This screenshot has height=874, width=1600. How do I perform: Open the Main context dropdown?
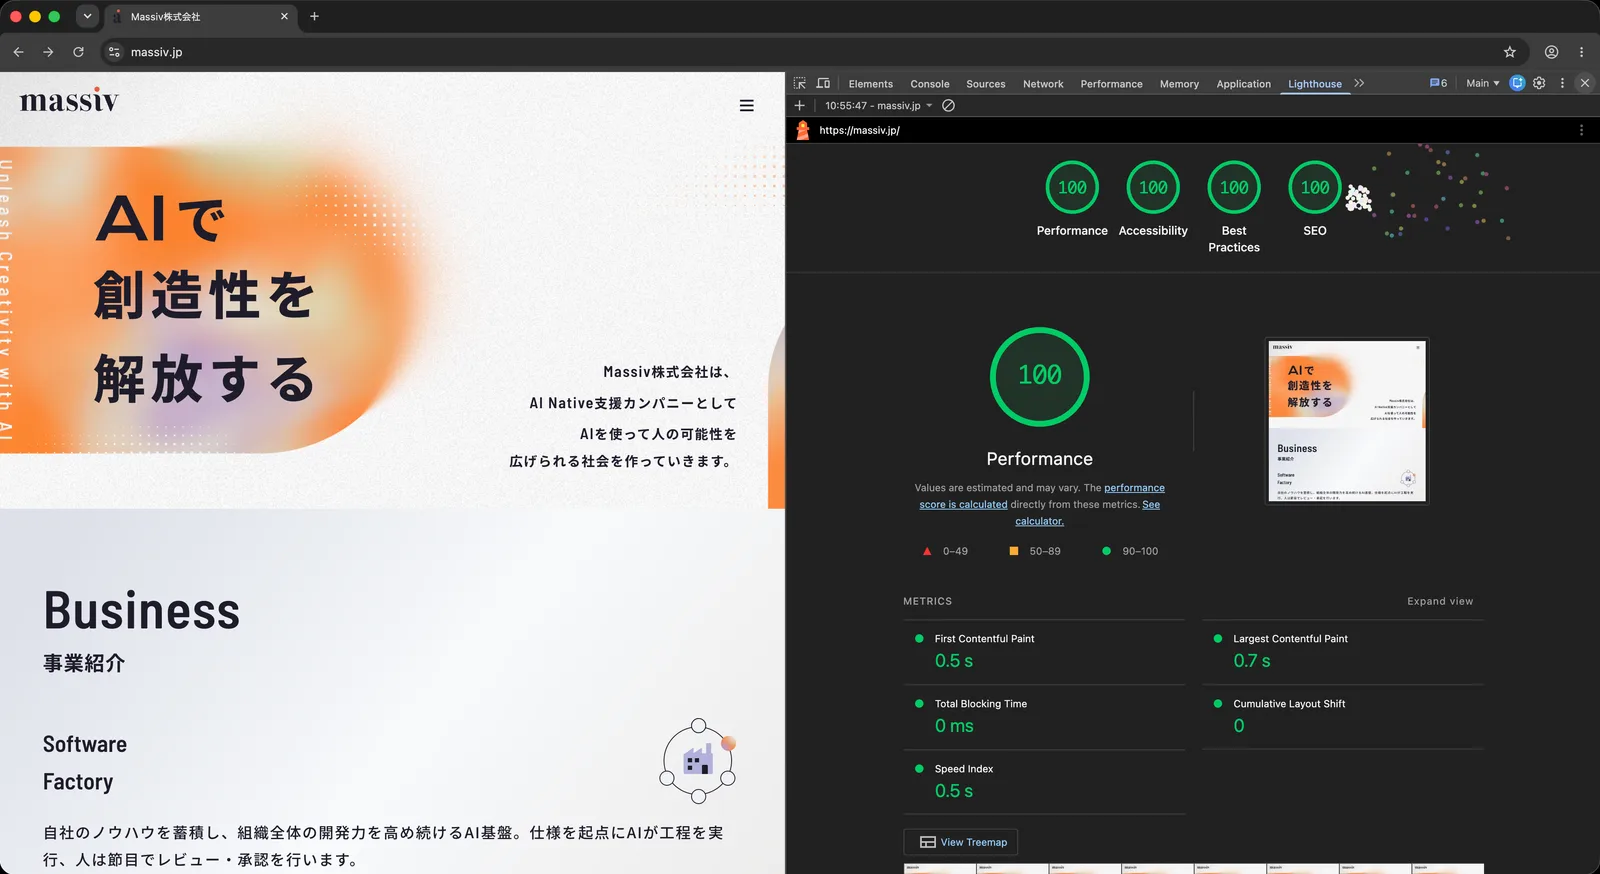click(x=1482, y=83)
